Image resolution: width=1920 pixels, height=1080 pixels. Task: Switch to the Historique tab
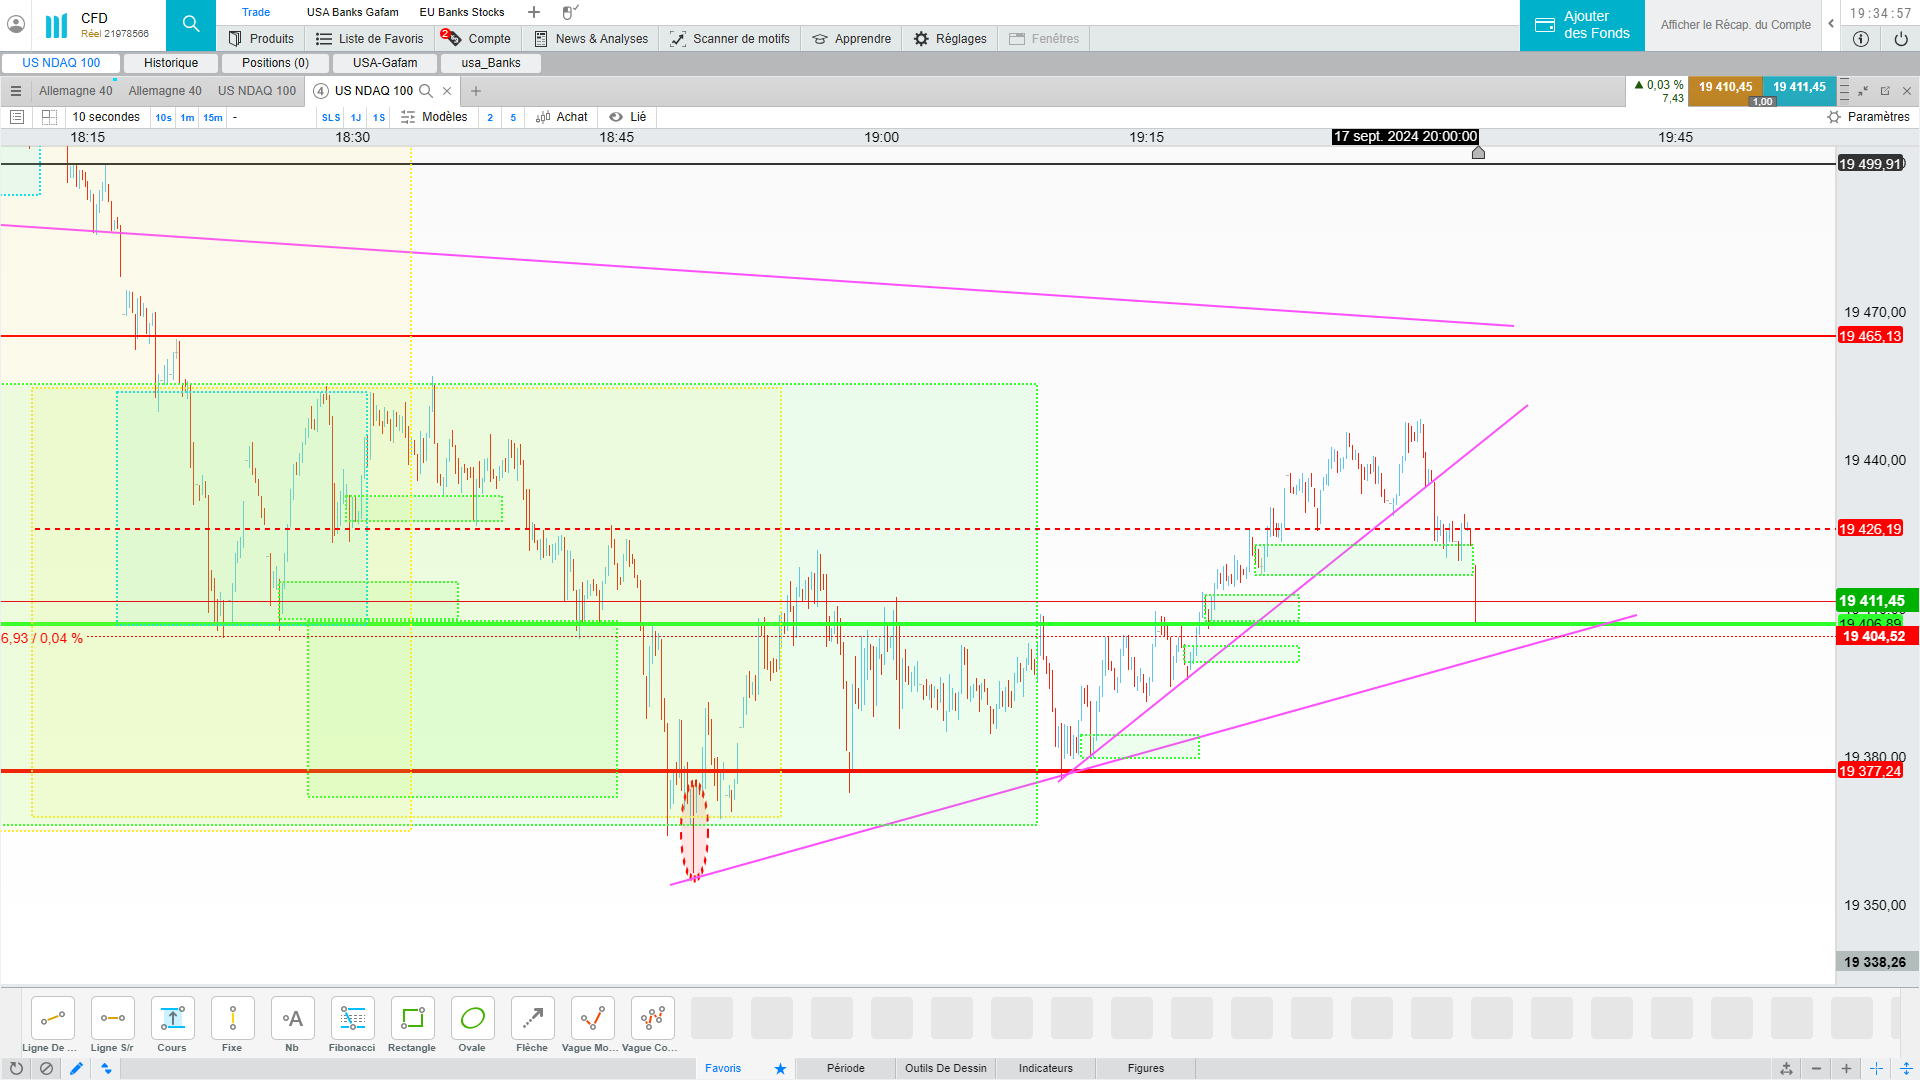click(171, 63)
